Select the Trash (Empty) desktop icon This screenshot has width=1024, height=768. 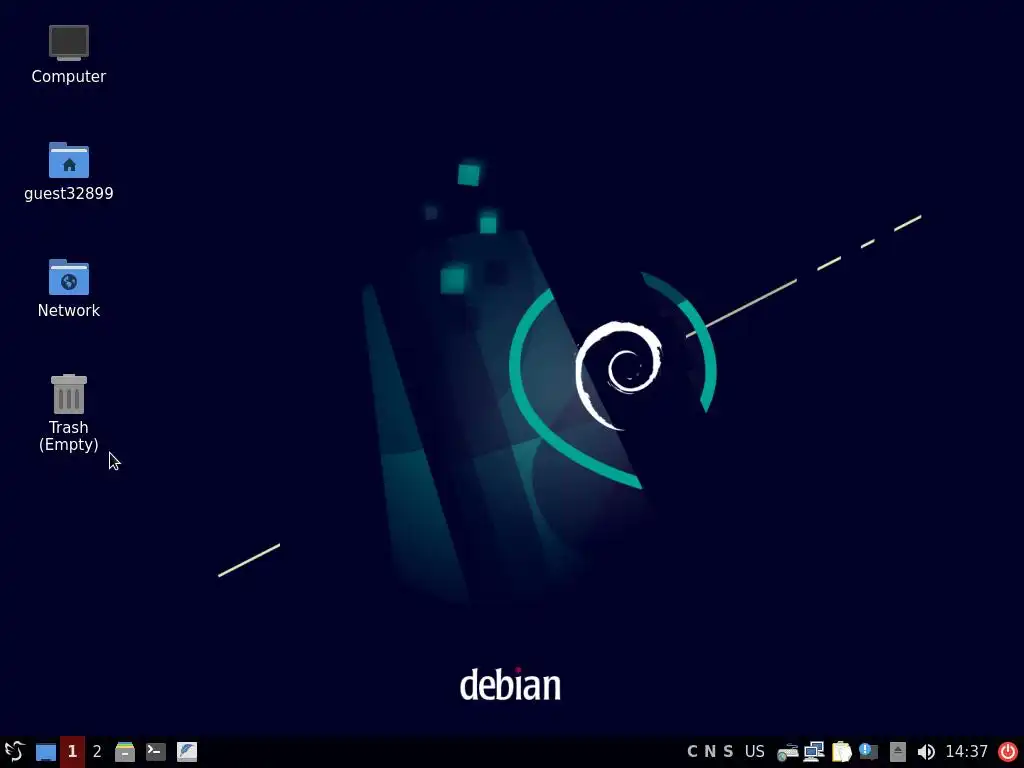tap(69, 413)
